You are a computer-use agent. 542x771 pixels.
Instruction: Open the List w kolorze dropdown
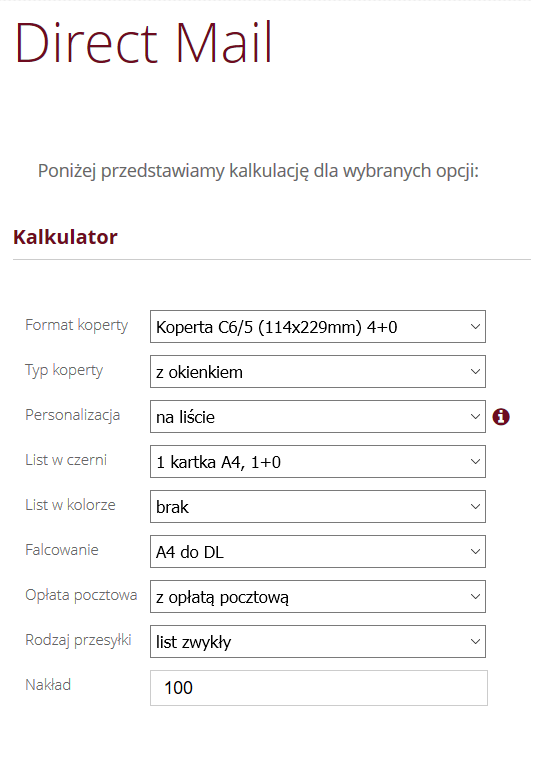point(318,506)
